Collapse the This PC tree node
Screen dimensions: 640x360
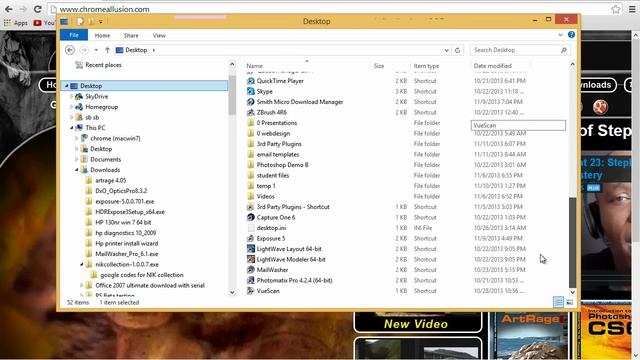[x=71, y=128]
